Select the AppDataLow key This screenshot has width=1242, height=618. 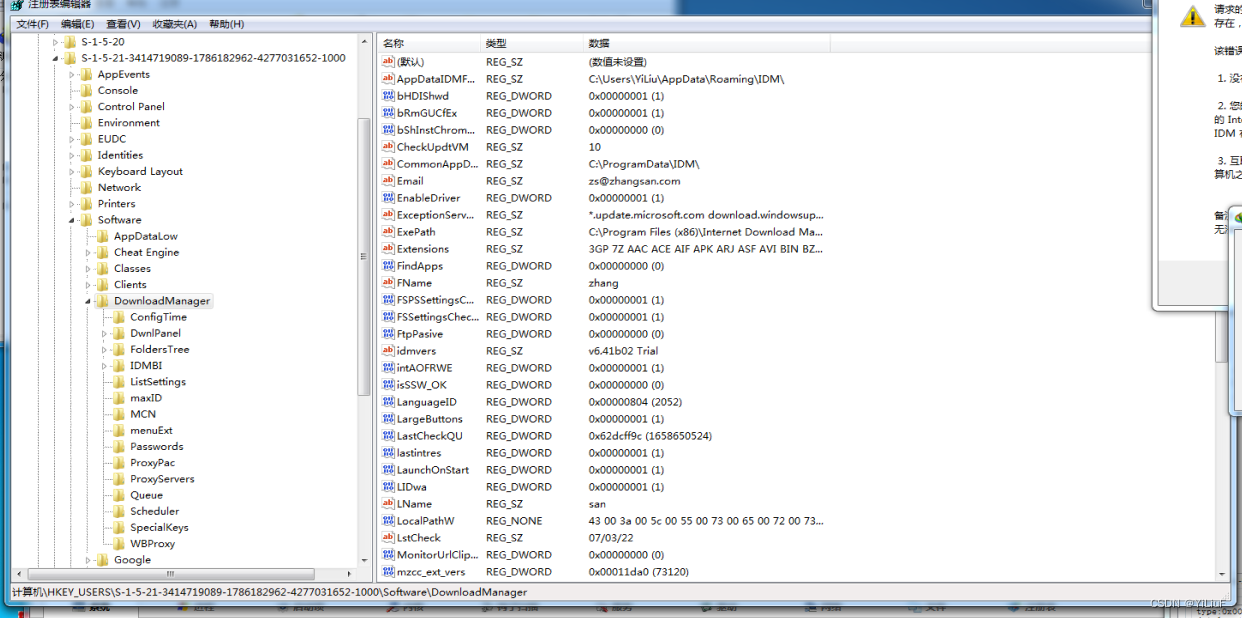[x=145, y=236]
